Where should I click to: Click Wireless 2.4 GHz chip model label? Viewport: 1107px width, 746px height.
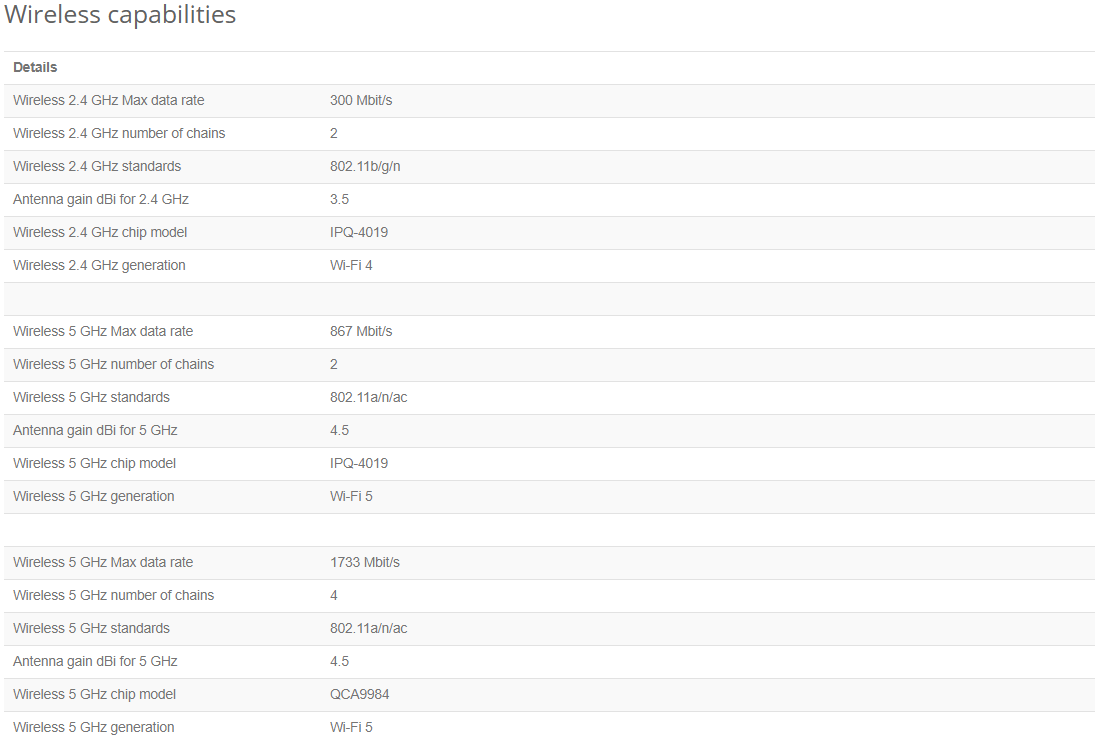(x=100, y=233)
